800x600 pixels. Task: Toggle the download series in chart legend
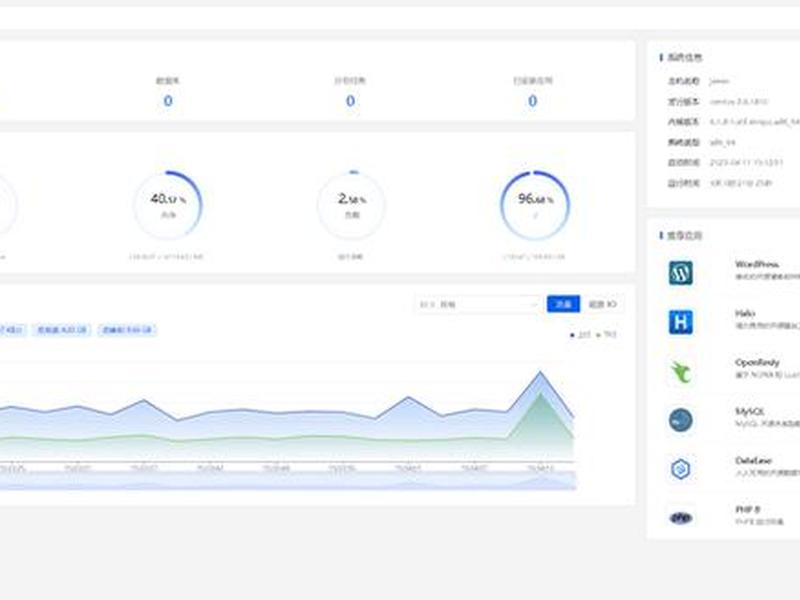606,335
